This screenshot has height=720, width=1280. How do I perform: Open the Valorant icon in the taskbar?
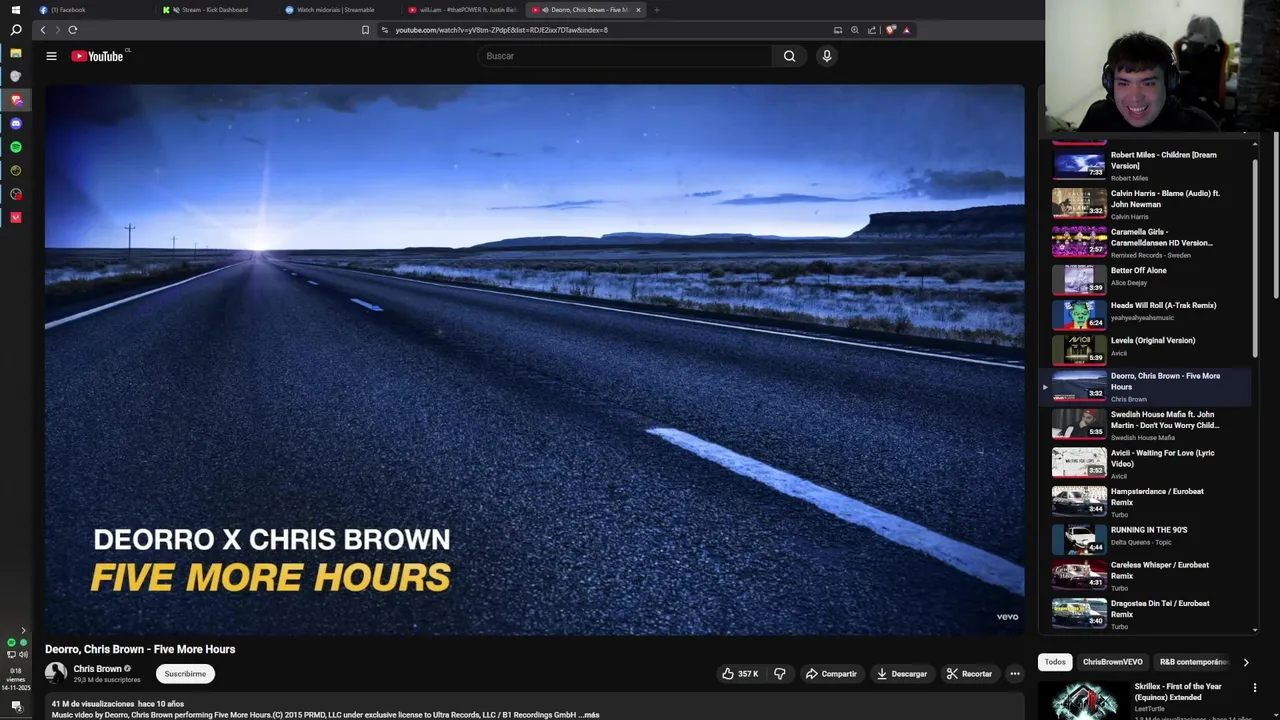click(x=15, y=217)
